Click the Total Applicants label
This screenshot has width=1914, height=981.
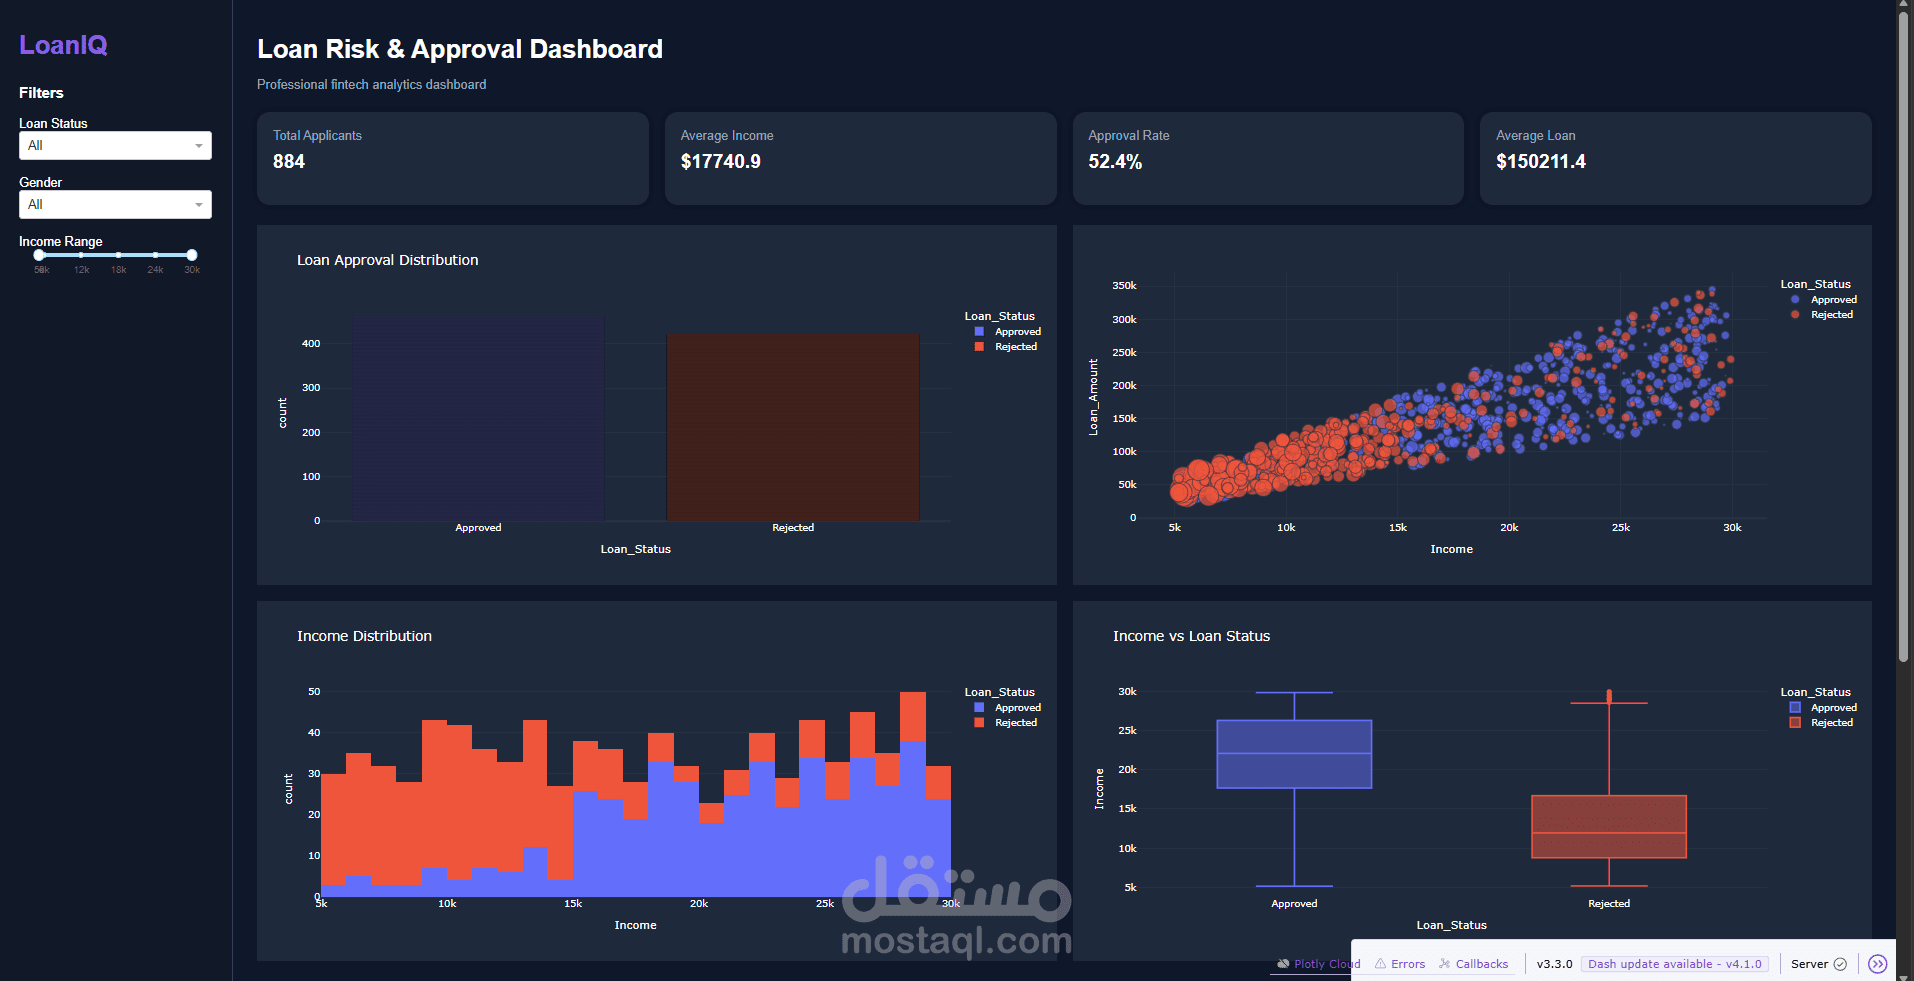click(318, 136)
